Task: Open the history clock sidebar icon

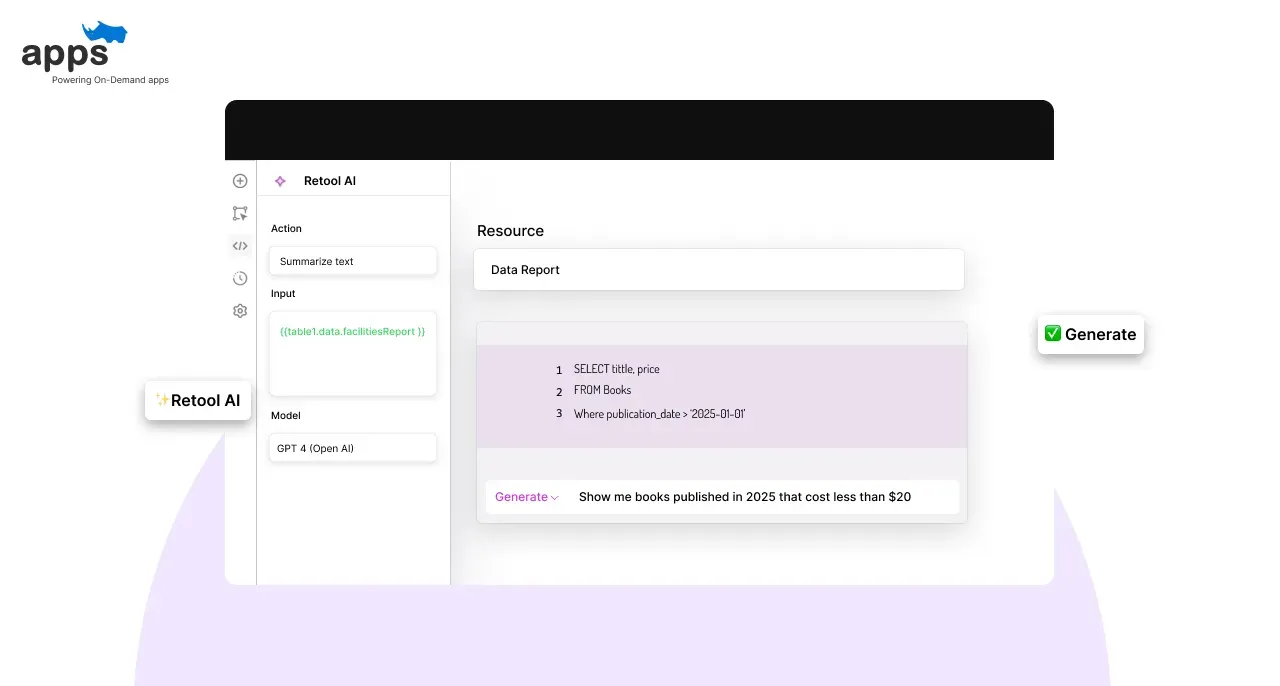Action: 240,278
